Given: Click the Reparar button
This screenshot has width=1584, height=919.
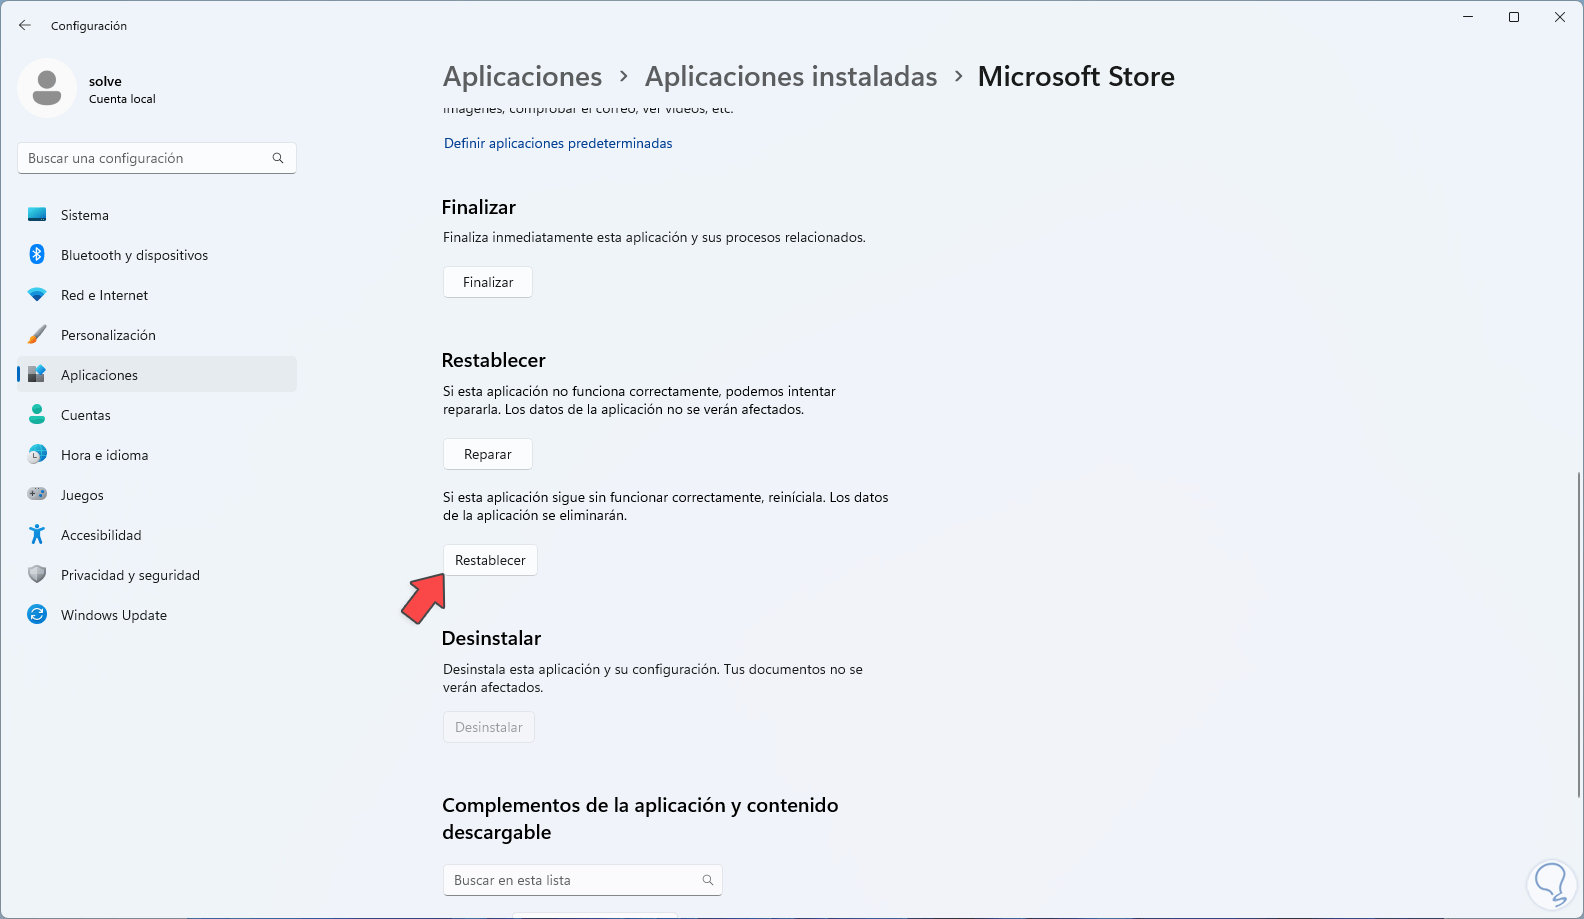Looking at the screenshot, I should (x=488, y=454).
